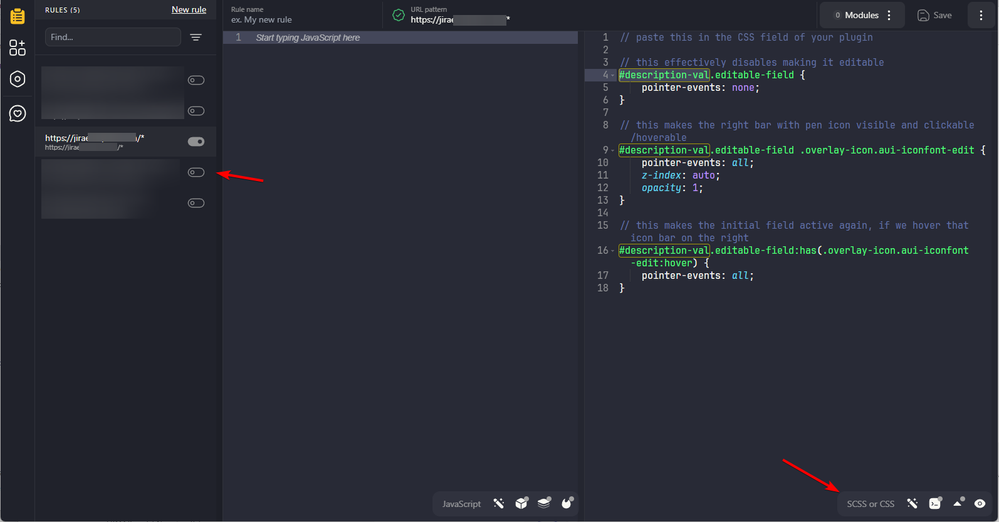Click line number 18 in CSS gutter

(x=603, y=288)
